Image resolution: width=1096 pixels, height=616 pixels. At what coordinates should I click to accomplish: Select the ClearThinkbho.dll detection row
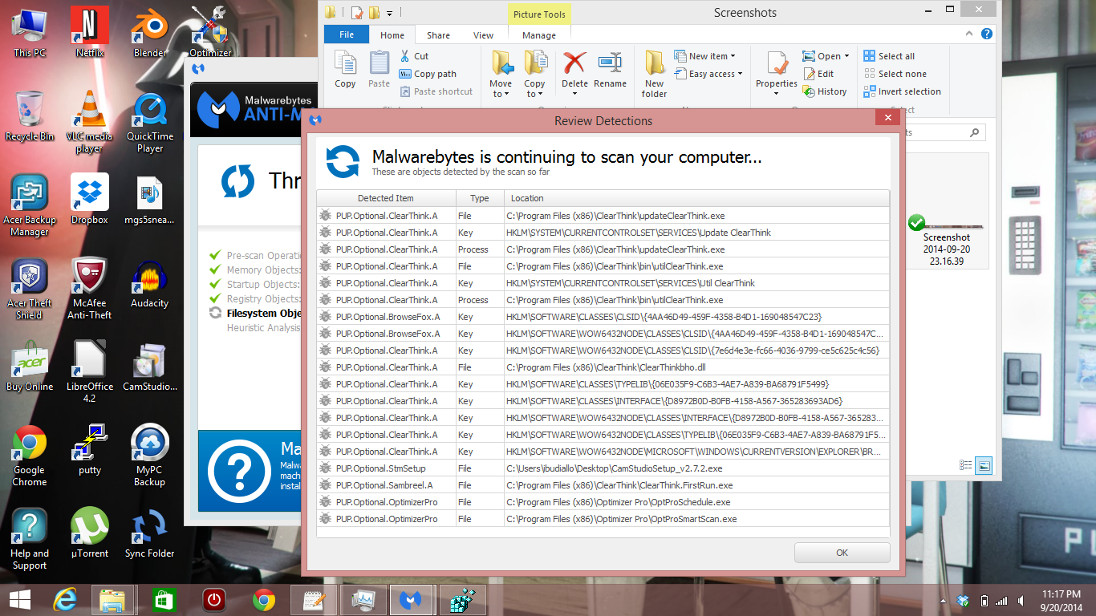(603, 367)
